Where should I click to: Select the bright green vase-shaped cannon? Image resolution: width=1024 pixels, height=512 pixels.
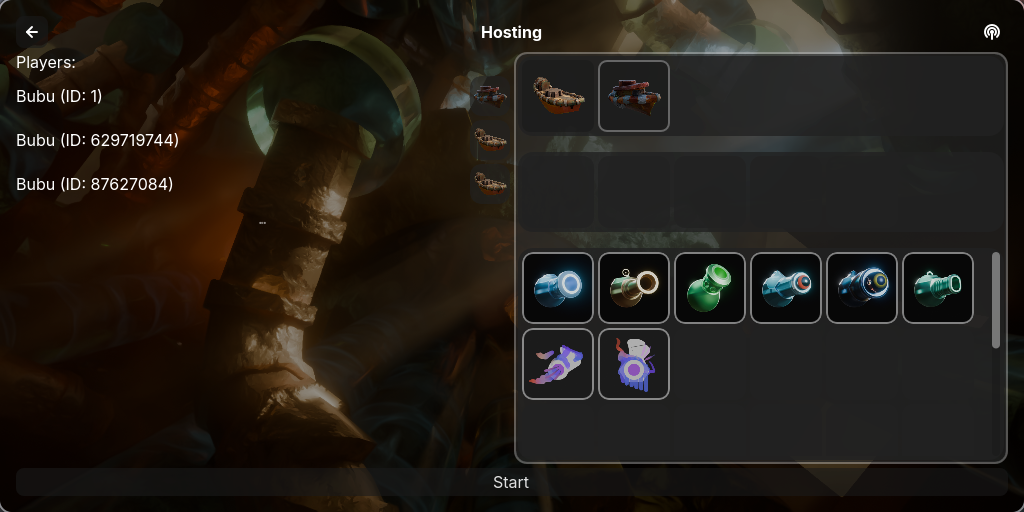(710, 288)
